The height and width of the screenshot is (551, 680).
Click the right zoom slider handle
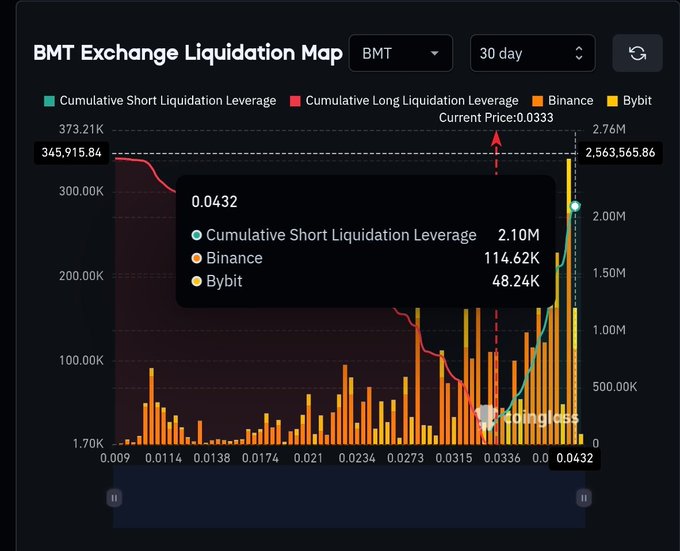584,498
